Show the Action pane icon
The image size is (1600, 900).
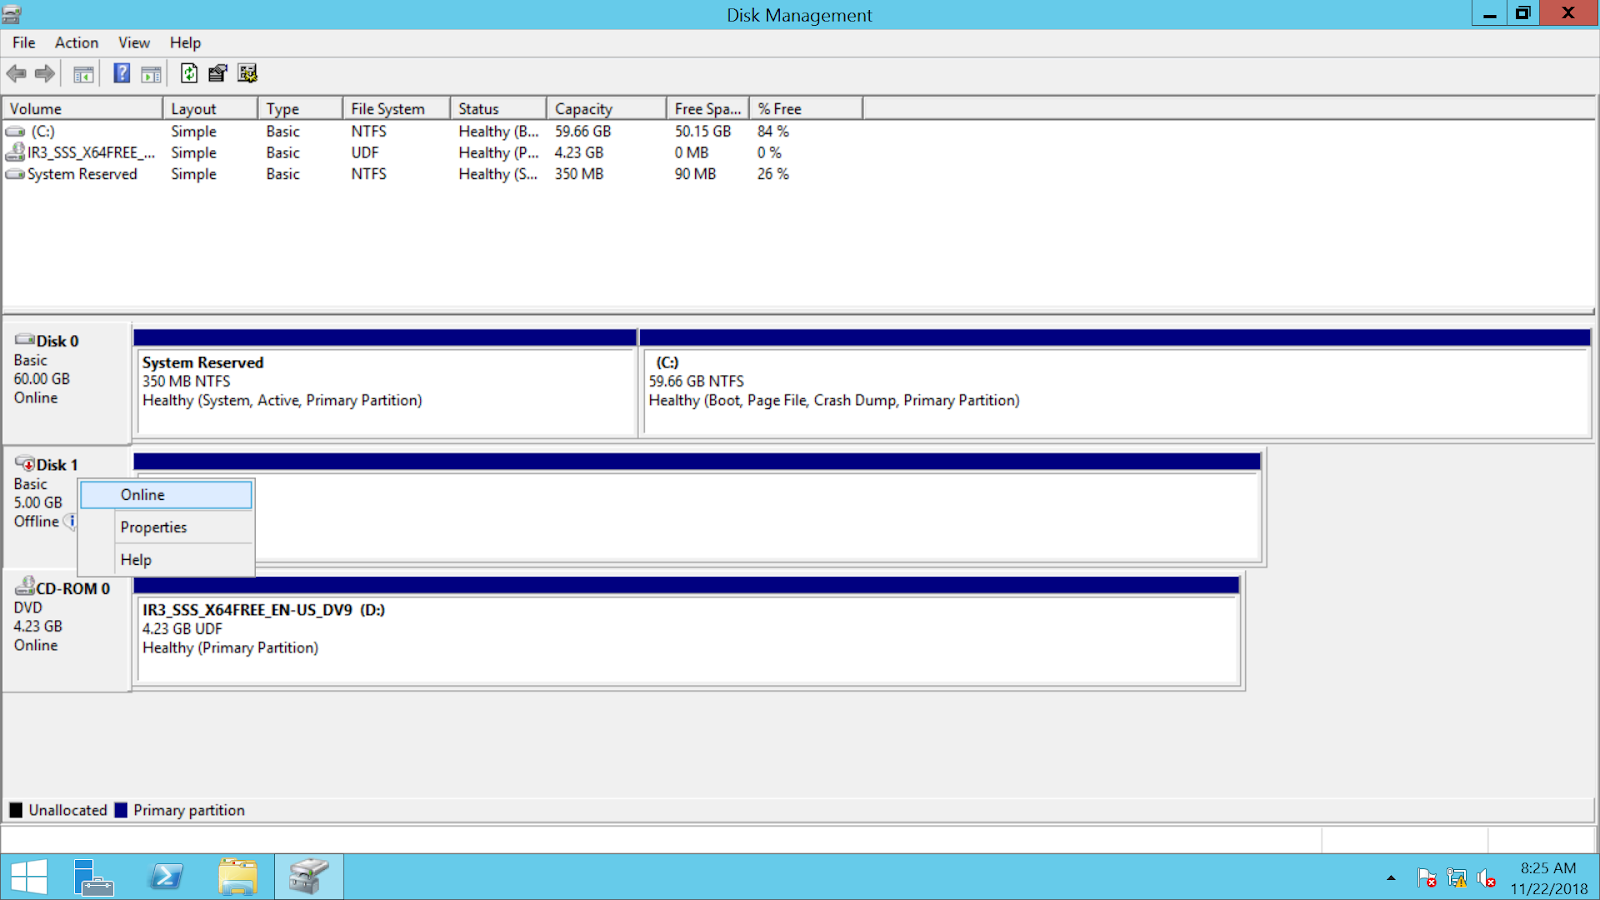[x=150, y=73]
